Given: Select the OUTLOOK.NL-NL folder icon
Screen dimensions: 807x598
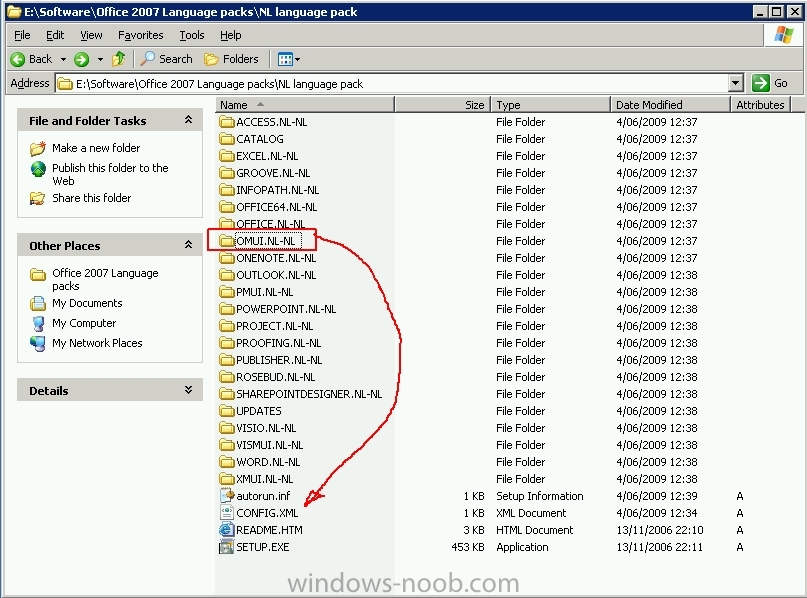Looking at the screenshot, I should click(x=226, y=275).
